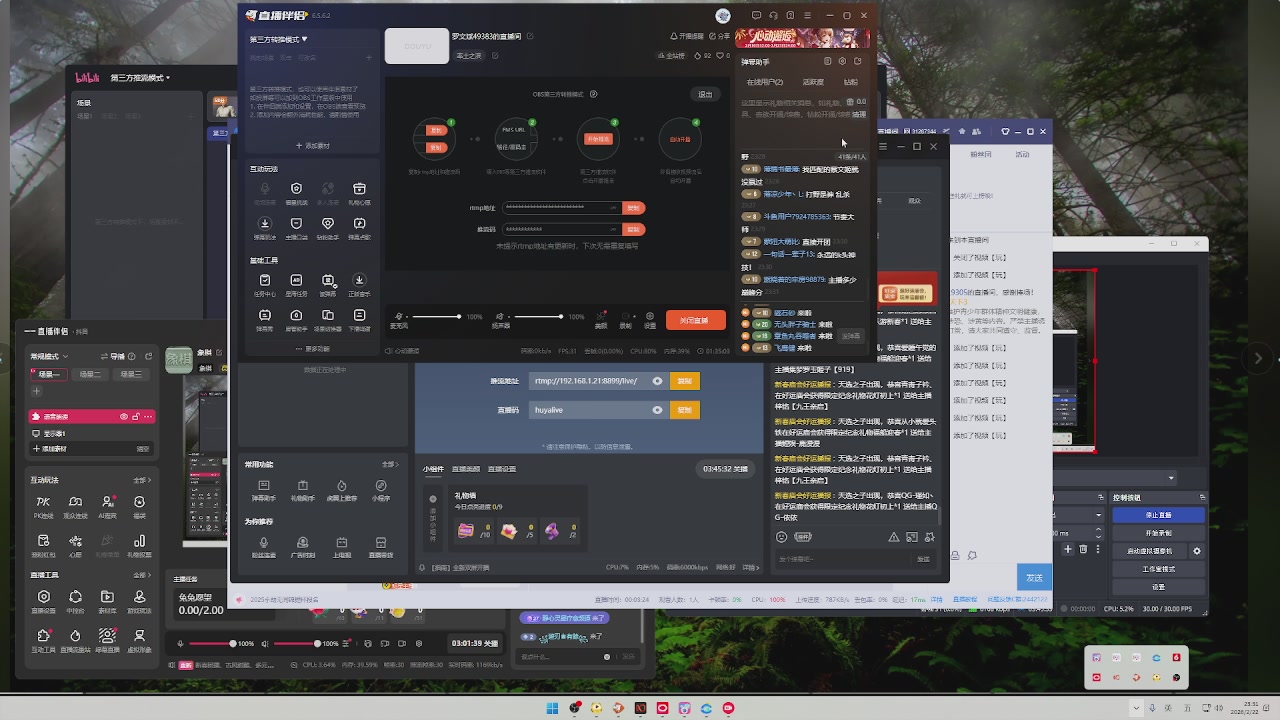The height and width of the screenshot is (720, 1280).
Task: Click 退出 to leave OBS第三方转推模式
Action: coord(705,95)
